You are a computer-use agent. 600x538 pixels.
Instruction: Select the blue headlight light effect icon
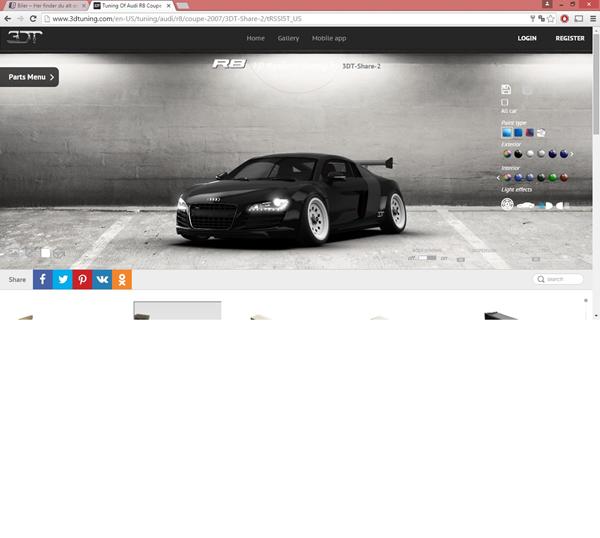[545, 205]
